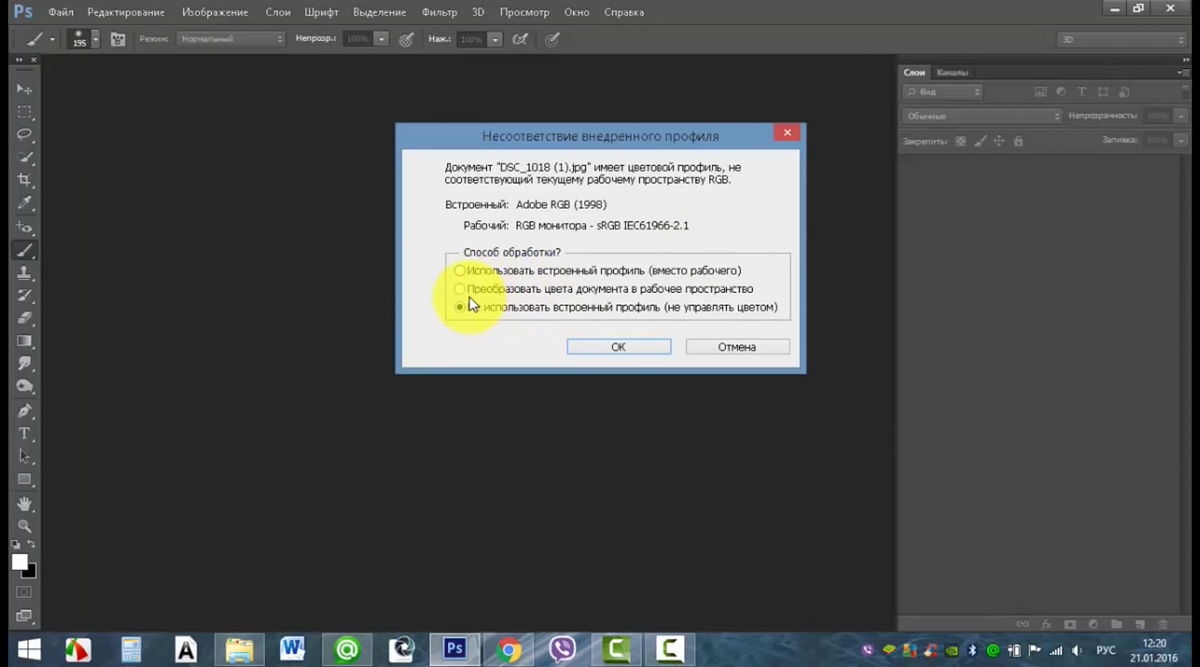Click the foreground white color swatch
The width and height of the screenshot is (1200, 667).
coord(19,562)
